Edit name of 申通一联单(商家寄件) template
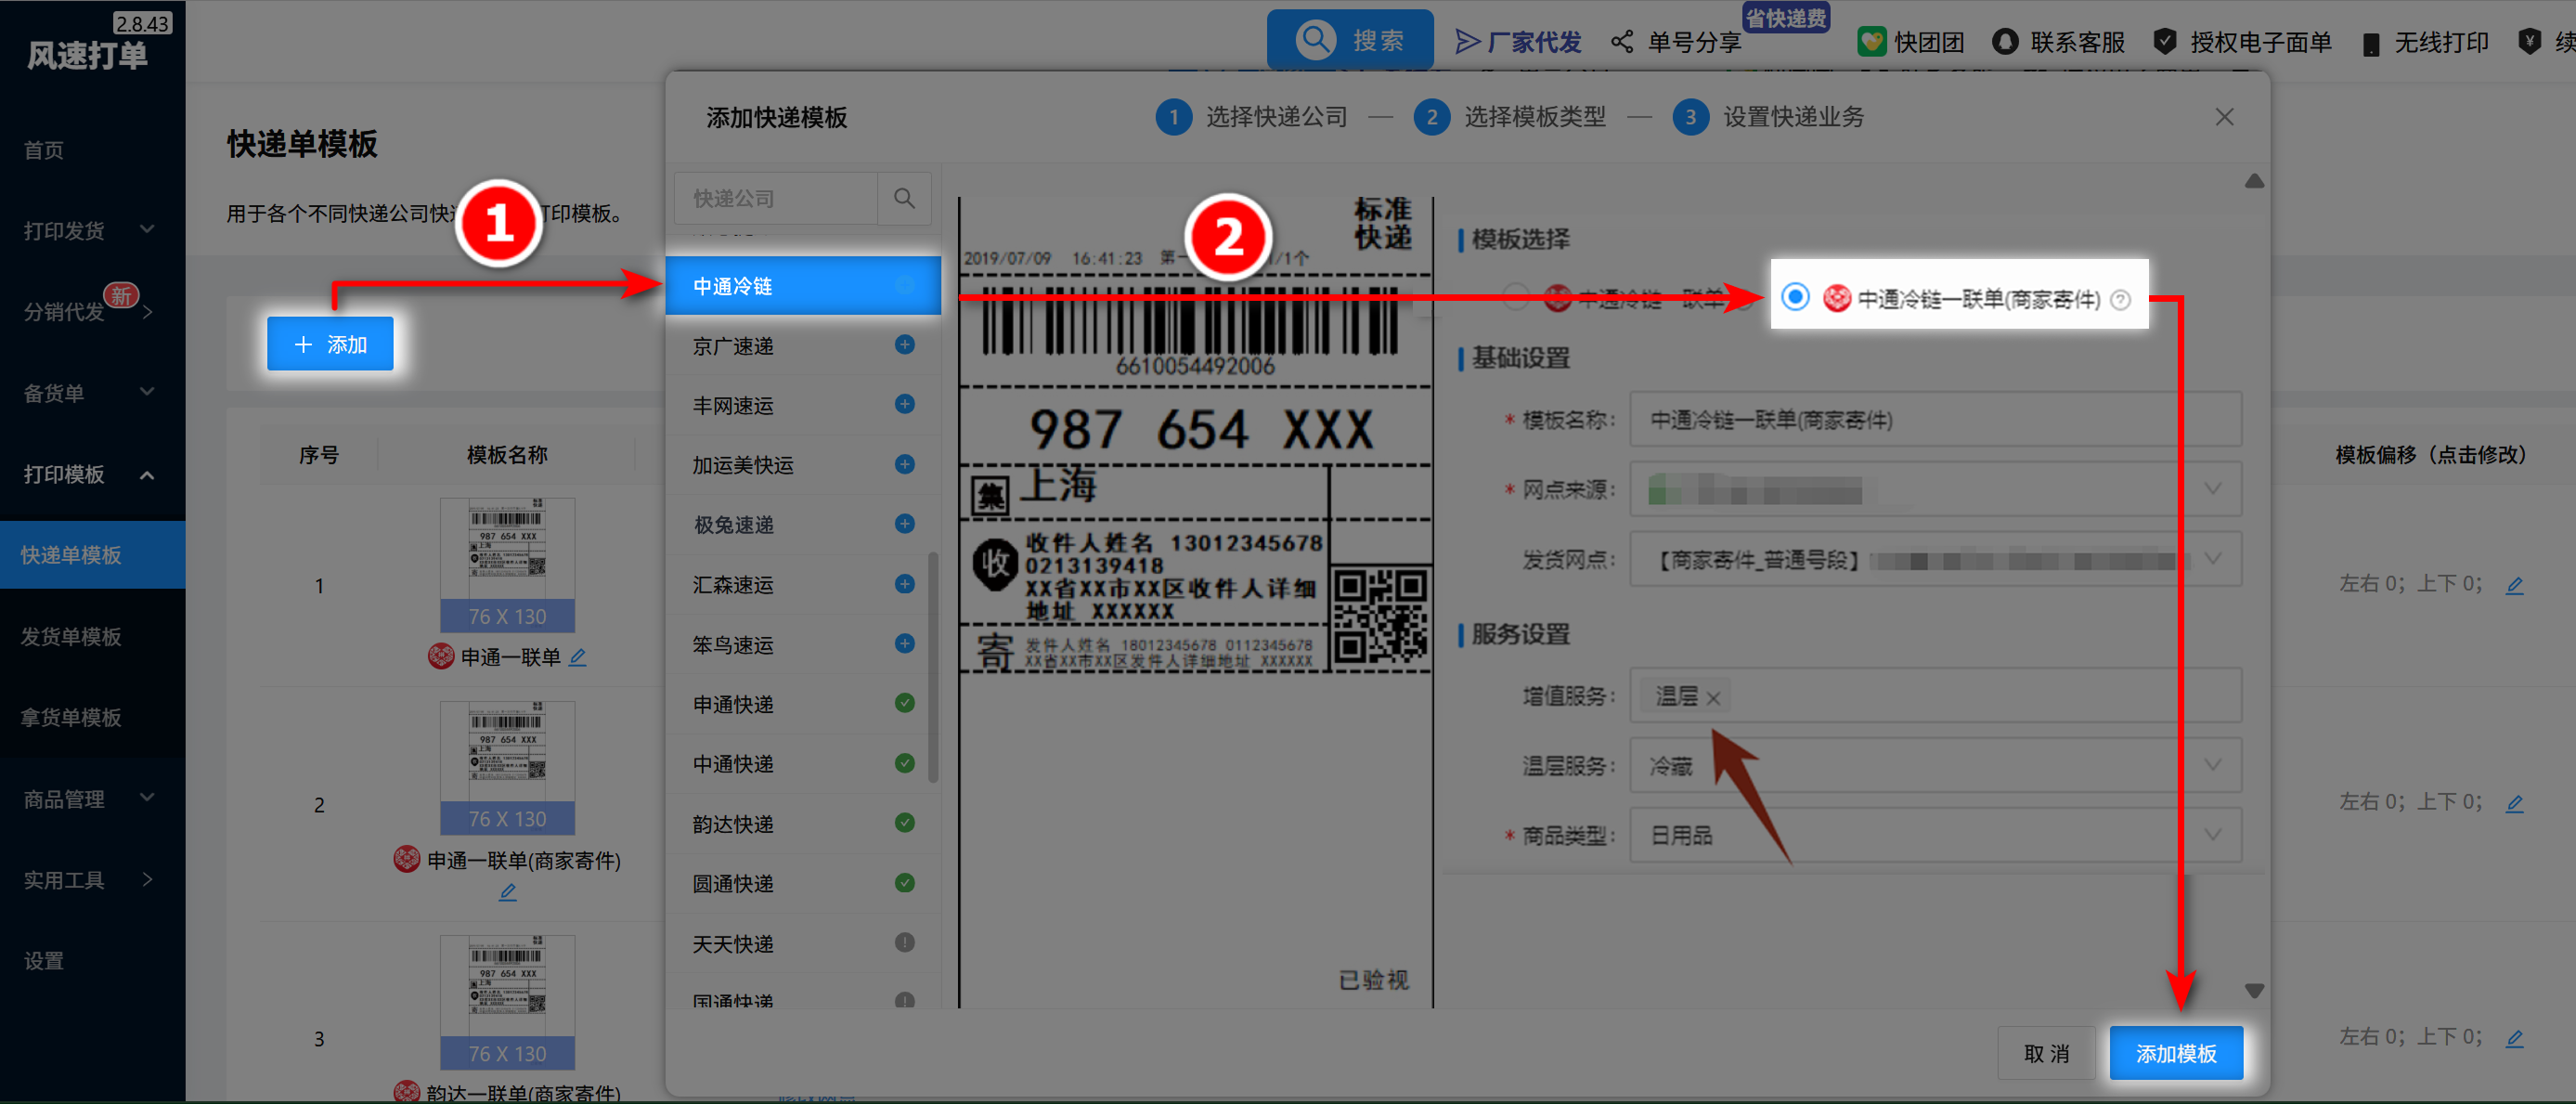 pos(508,891)
